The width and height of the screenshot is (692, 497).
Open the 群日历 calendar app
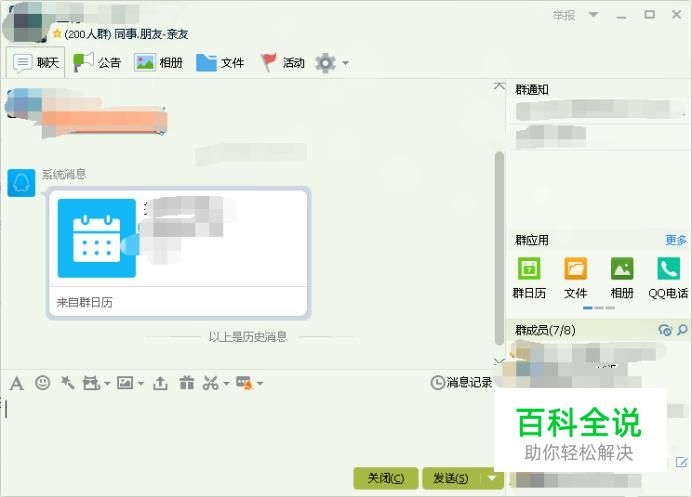(x=529, y=278)
